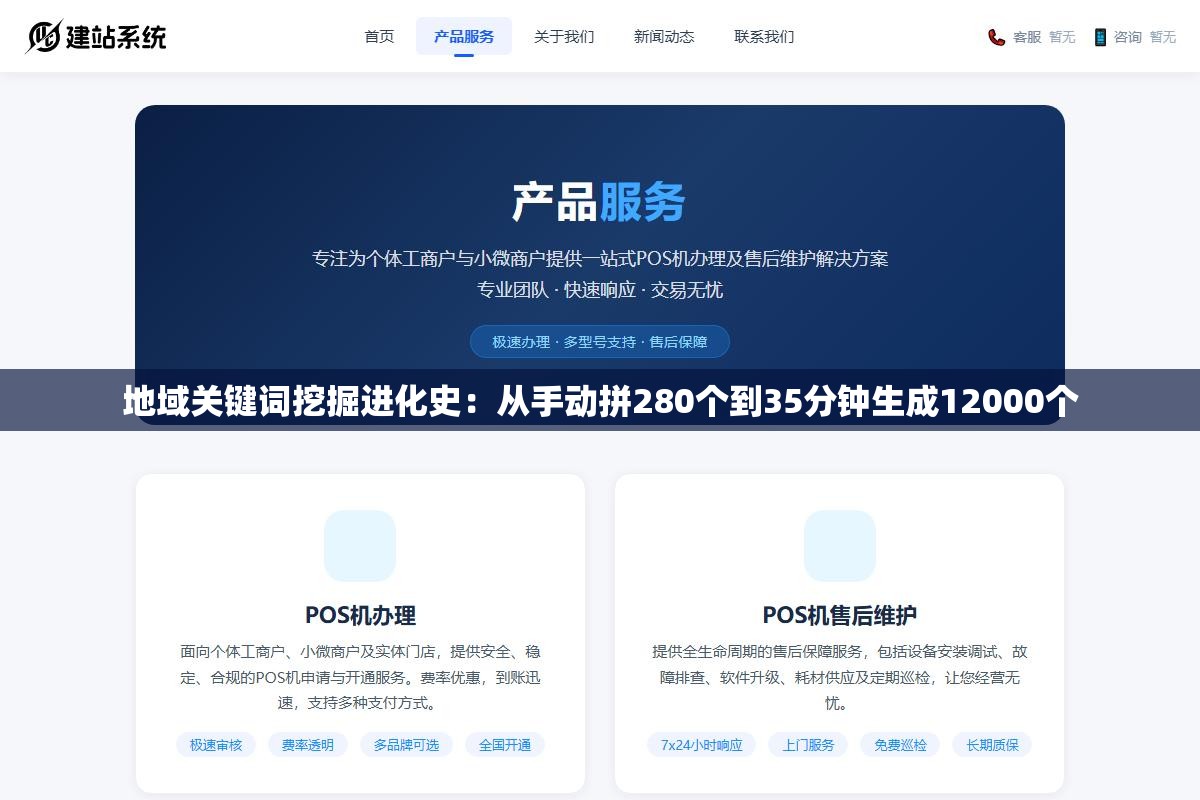Click the 极速办理 · 多型号支持 · 售后保障 pill
This screenshot has width=1200, height=800.
point(600,341)
